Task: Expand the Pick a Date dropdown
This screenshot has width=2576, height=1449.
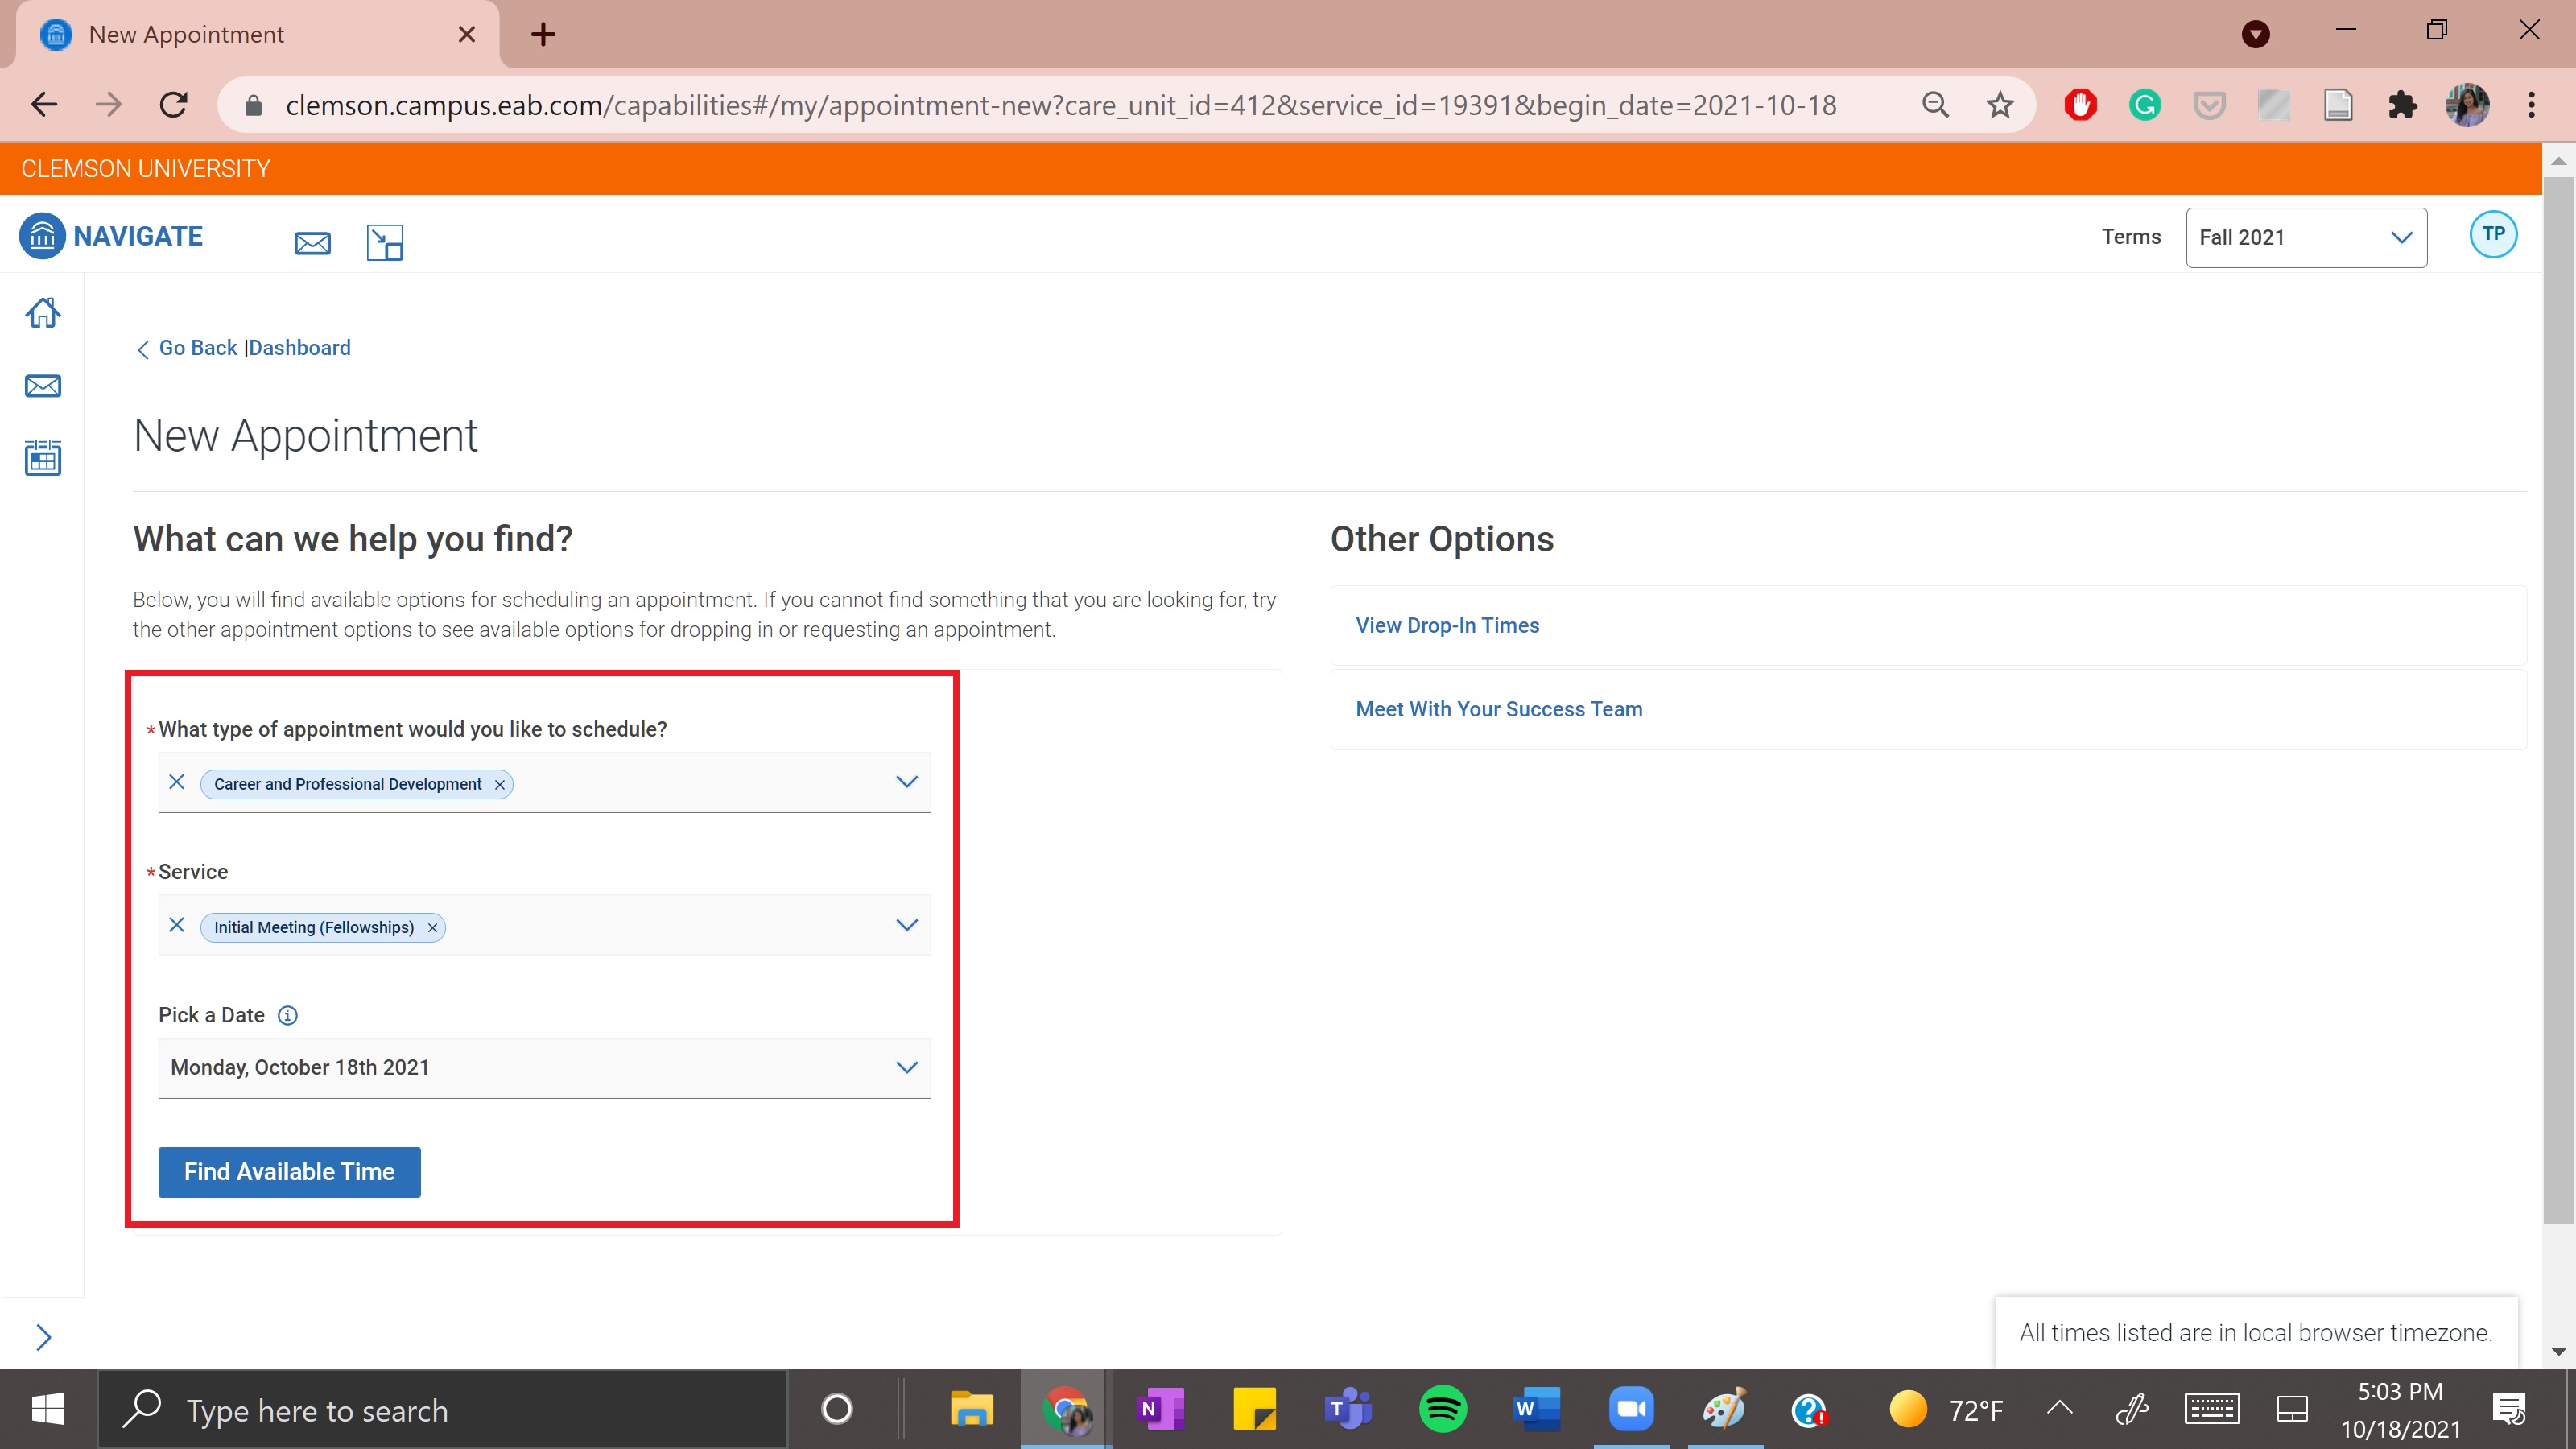Action: [x=904, y=1067]
